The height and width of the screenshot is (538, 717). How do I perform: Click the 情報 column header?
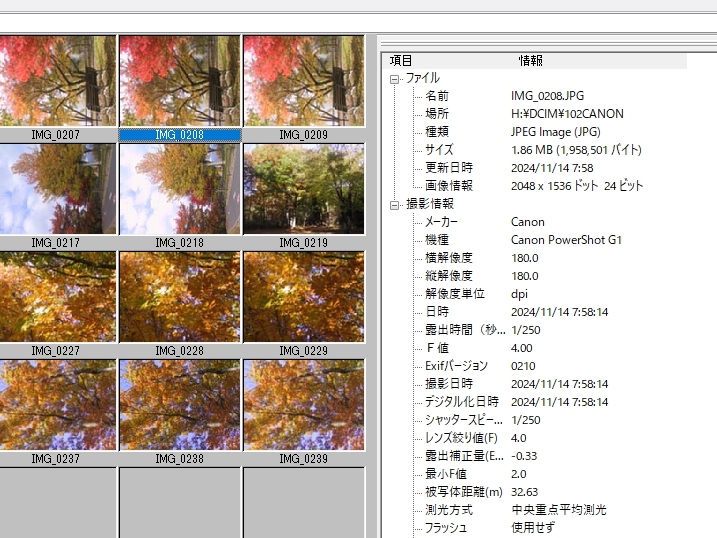click(530, 60)
